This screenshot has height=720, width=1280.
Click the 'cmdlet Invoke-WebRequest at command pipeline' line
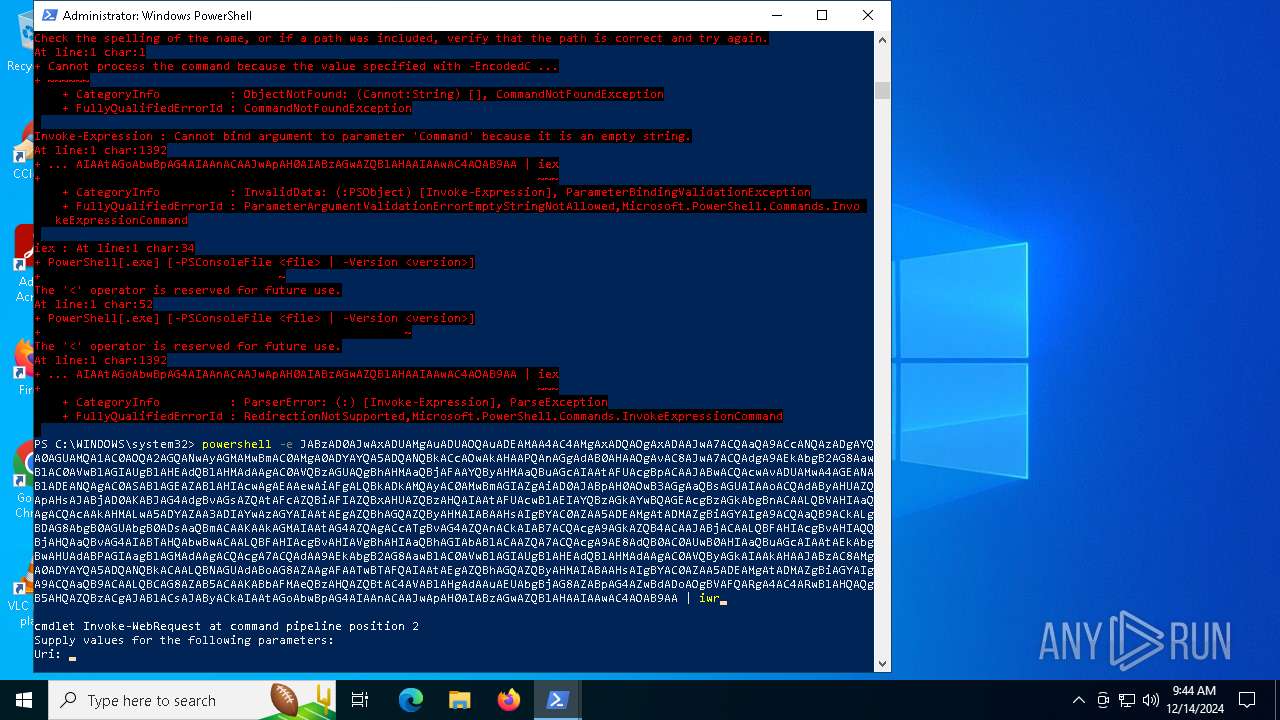click(x=226, y=626)
